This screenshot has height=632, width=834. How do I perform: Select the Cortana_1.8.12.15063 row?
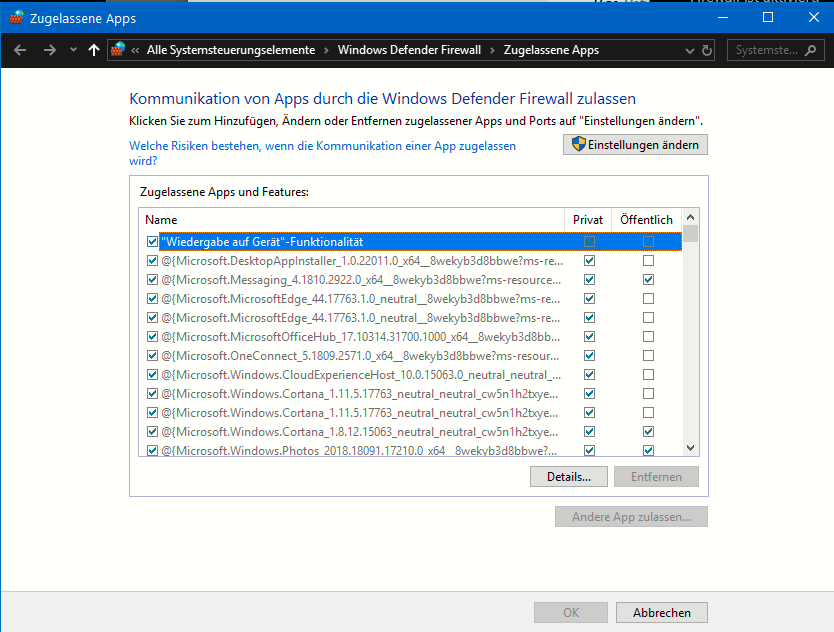click(x=410, y=431)
